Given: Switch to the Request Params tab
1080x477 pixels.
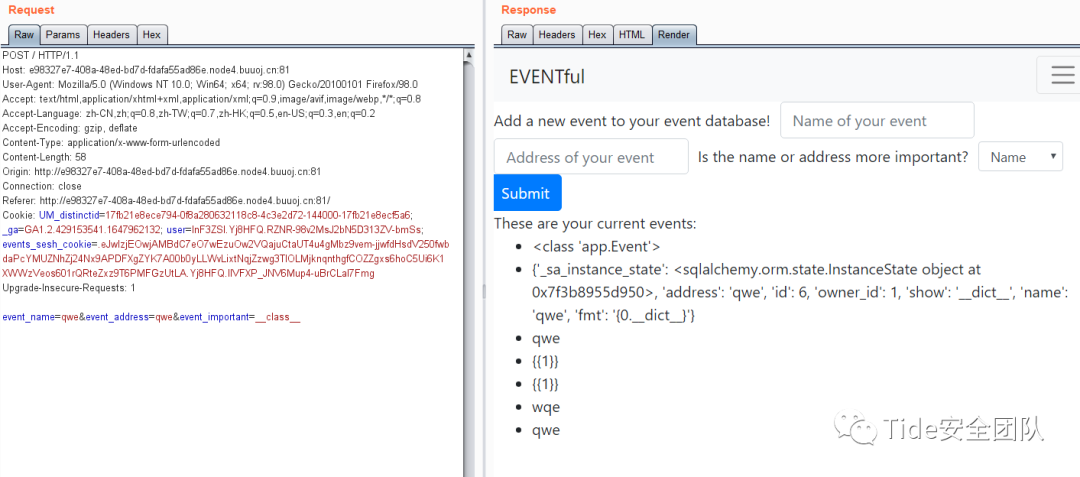Looking at the screenshot, I should pos(63,34).
